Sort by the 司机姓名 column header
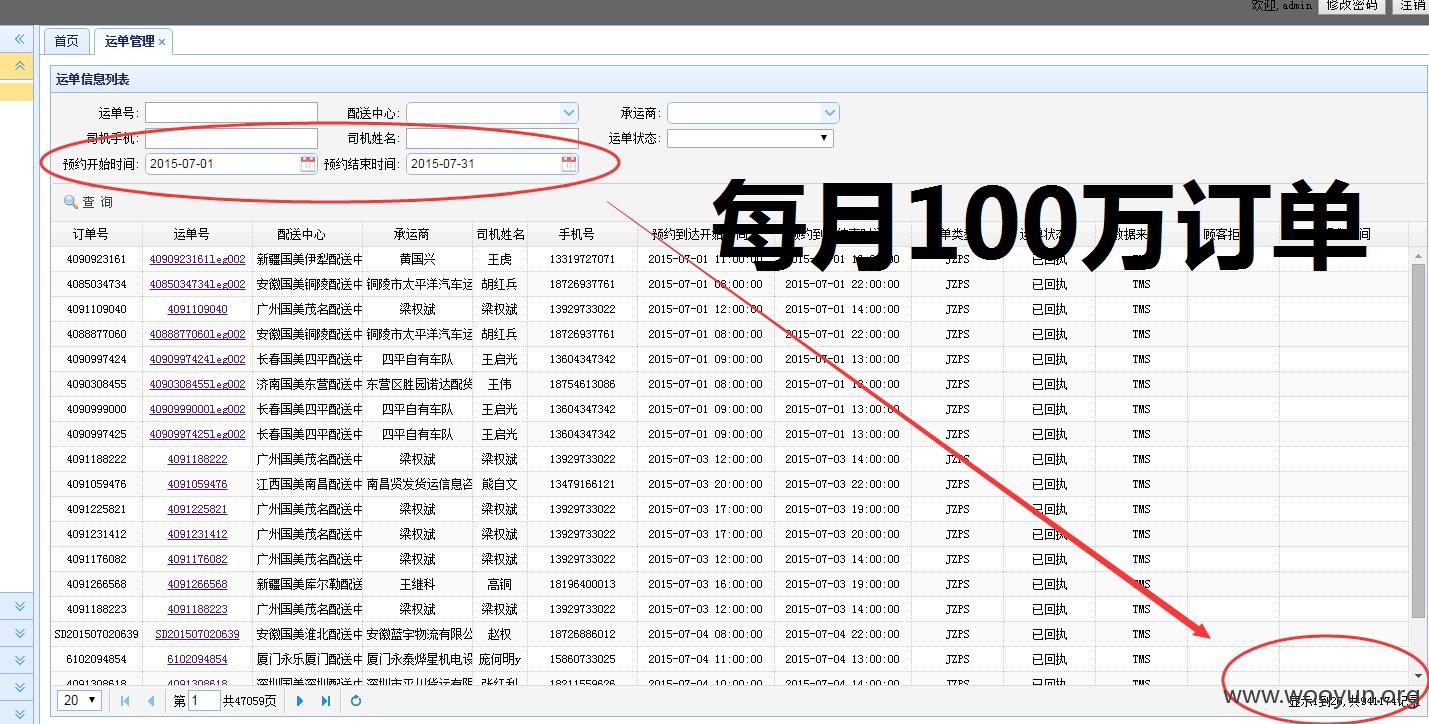The width and height of the screenshot is (1429, 724). [x=499, y=234]
